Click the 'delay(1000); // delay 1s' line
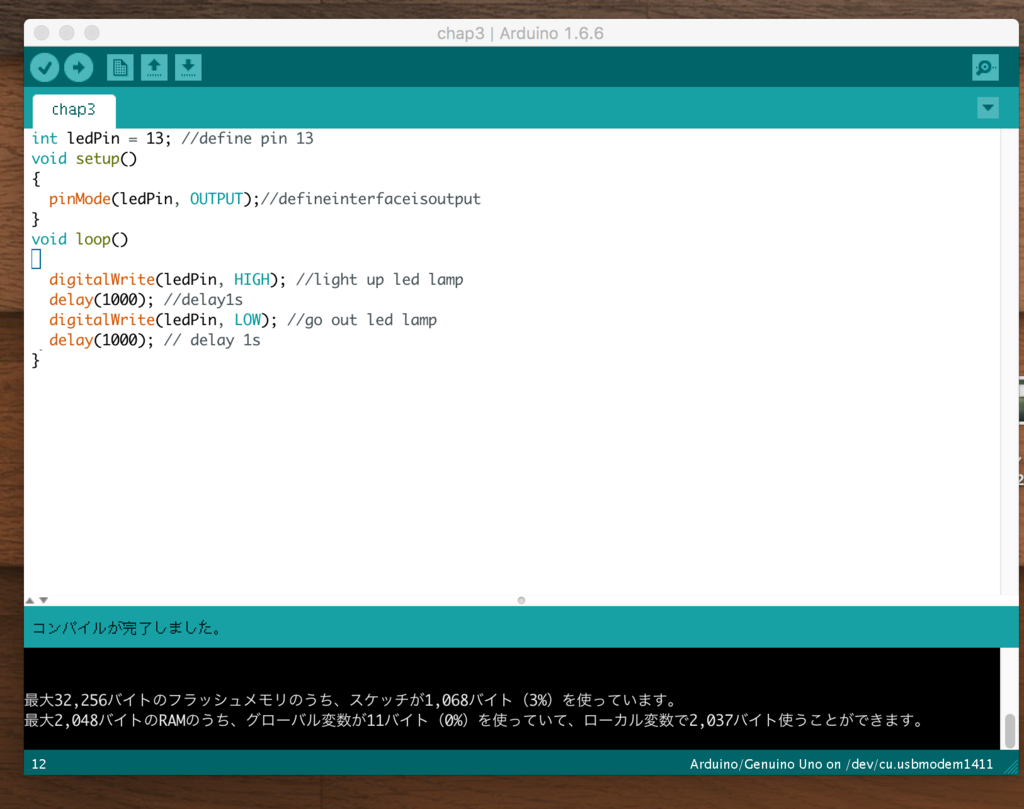This screenshot has height=809, width=1024. [154, 340]
